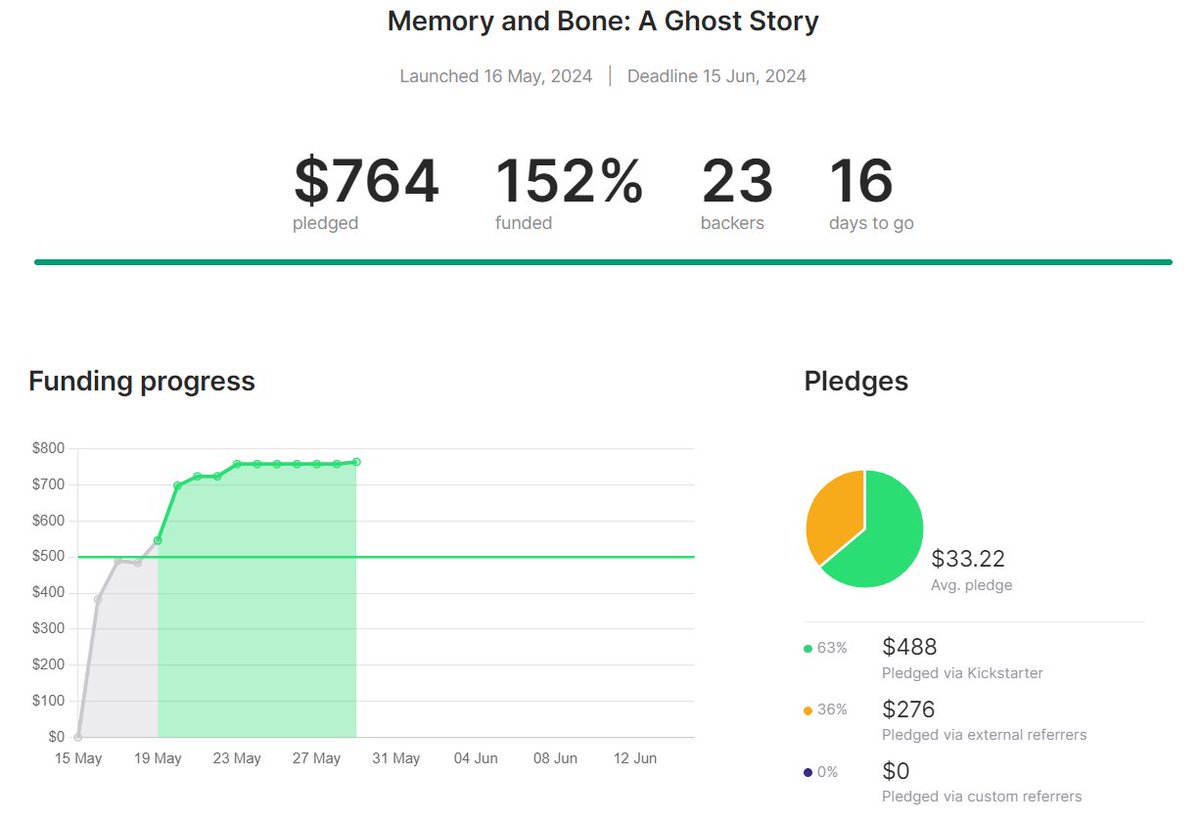Image resolution: width=1200 pixels, height=822 pixels.
Task: Click the $0 Pledged via custom referrers amount
Action: coord(896,771)
